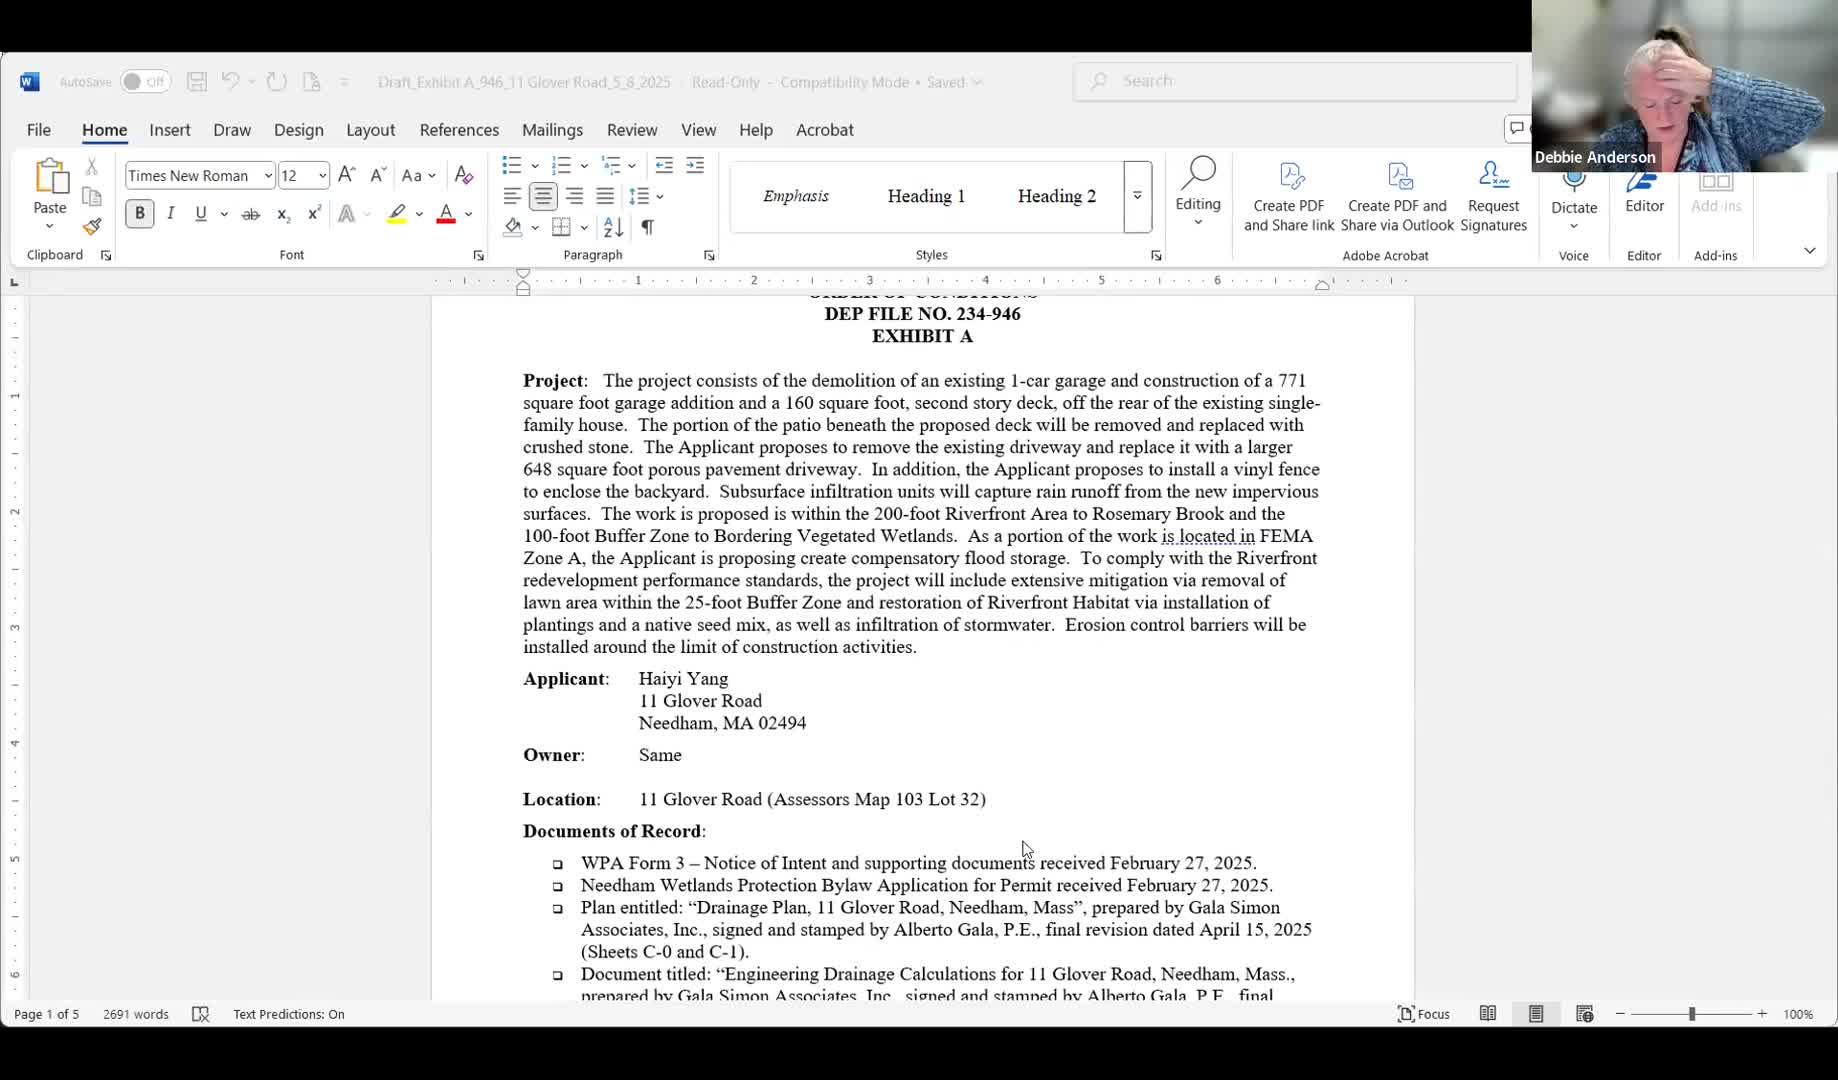1838x1080 pixels.
Task: Toggle Italic formatting button
Action: [171, 214]
